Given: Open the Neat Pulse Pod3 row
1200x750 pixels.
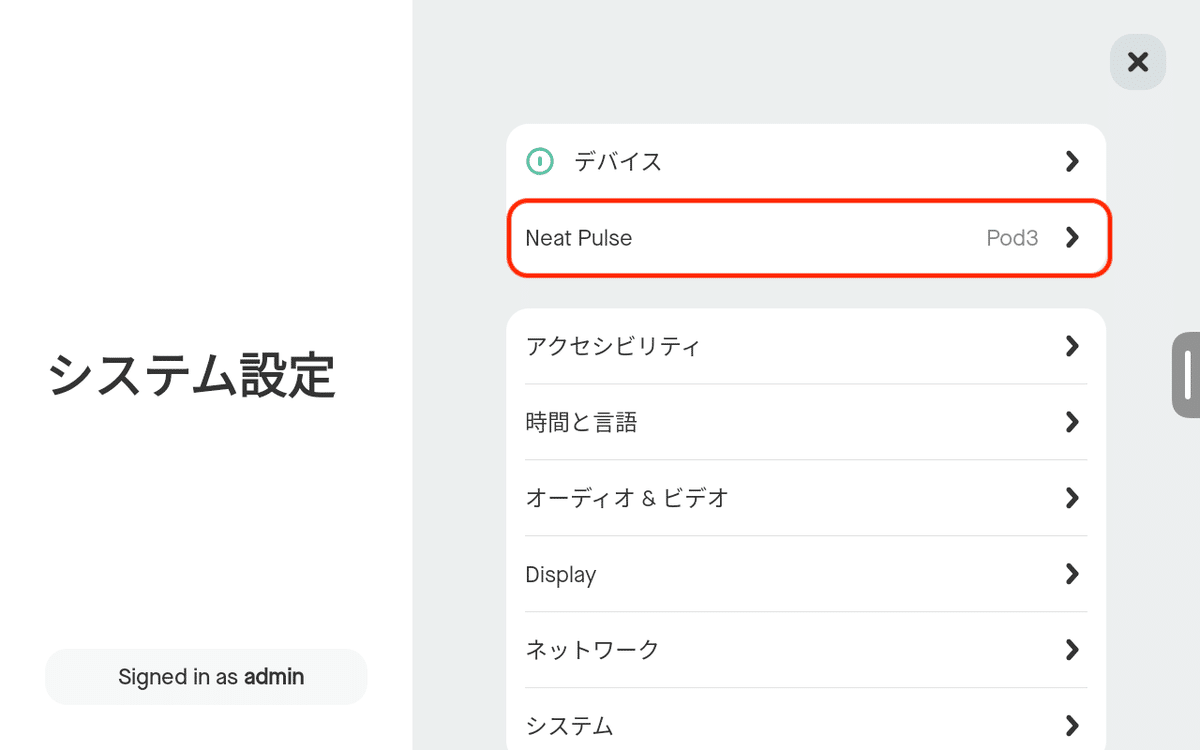Looking at the screenshot, I should (x=808, y=238).
